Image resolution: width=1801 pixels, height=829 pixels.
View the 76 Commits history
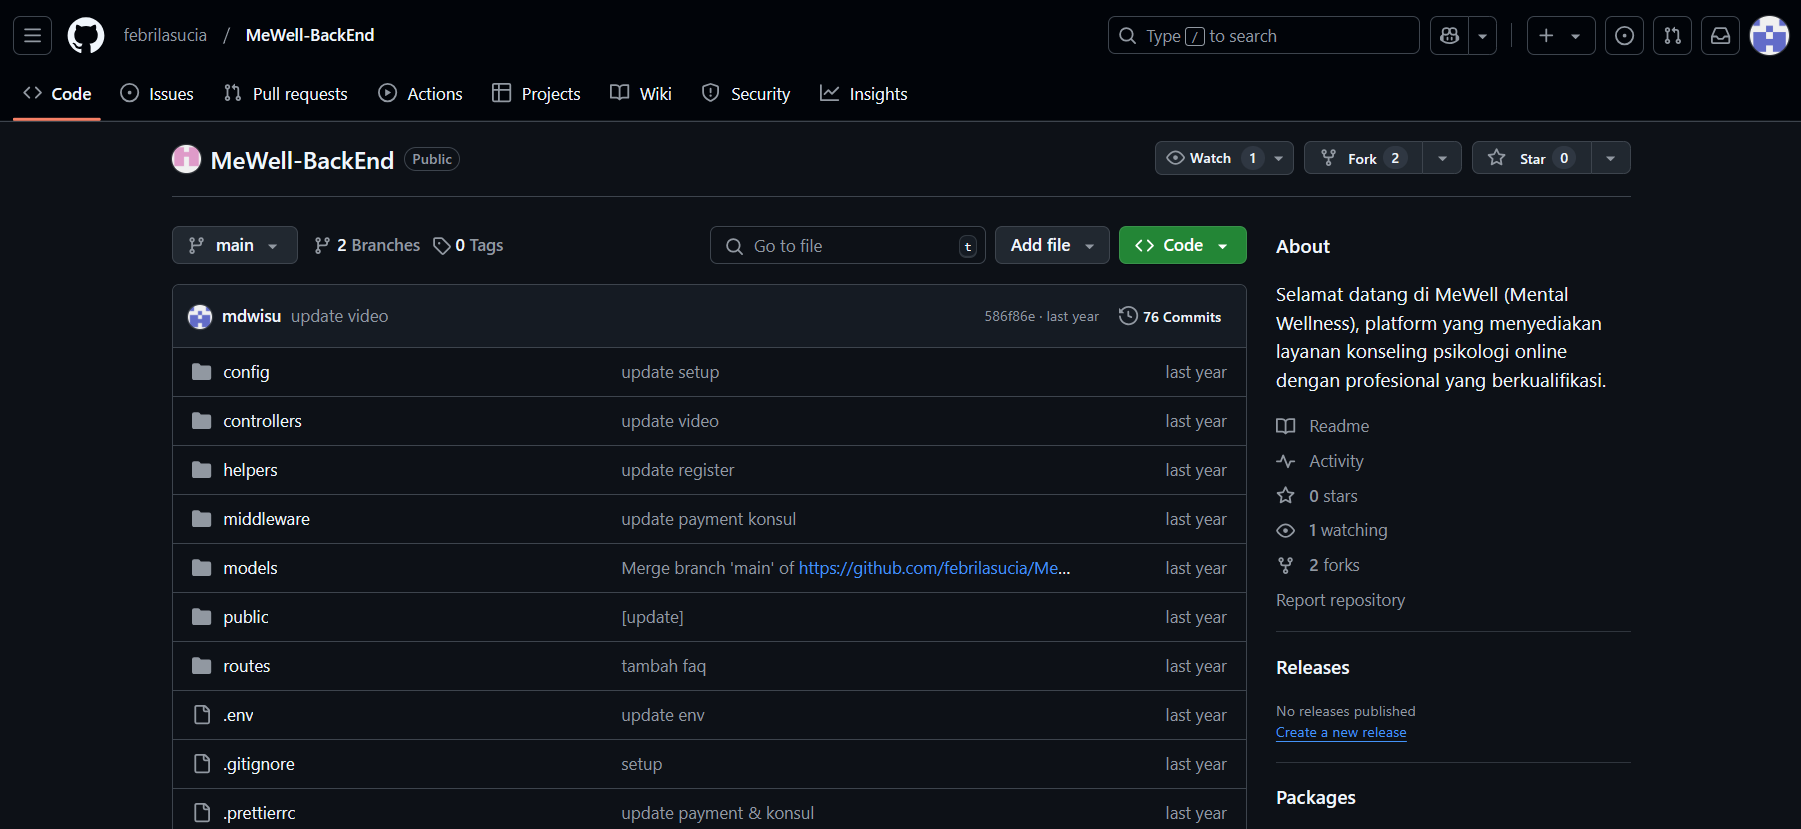[1170, 316]
